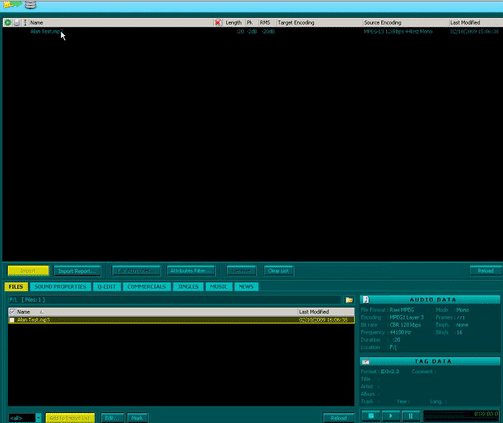This screenshot has height=423, width=503.
Task: Switch to the FILES tab
Action: [16, 287]
